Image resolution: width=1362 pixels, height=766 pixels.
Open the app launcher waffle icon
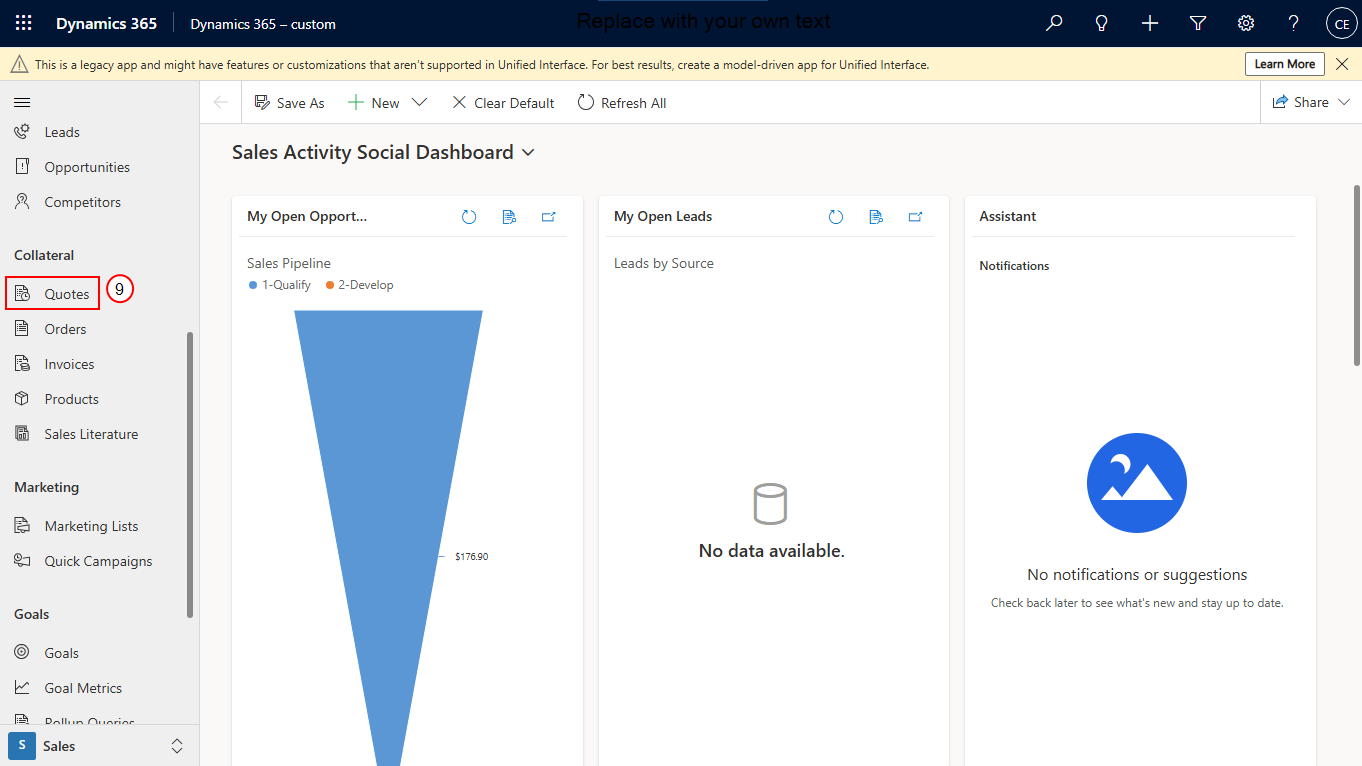coord(23,23)
